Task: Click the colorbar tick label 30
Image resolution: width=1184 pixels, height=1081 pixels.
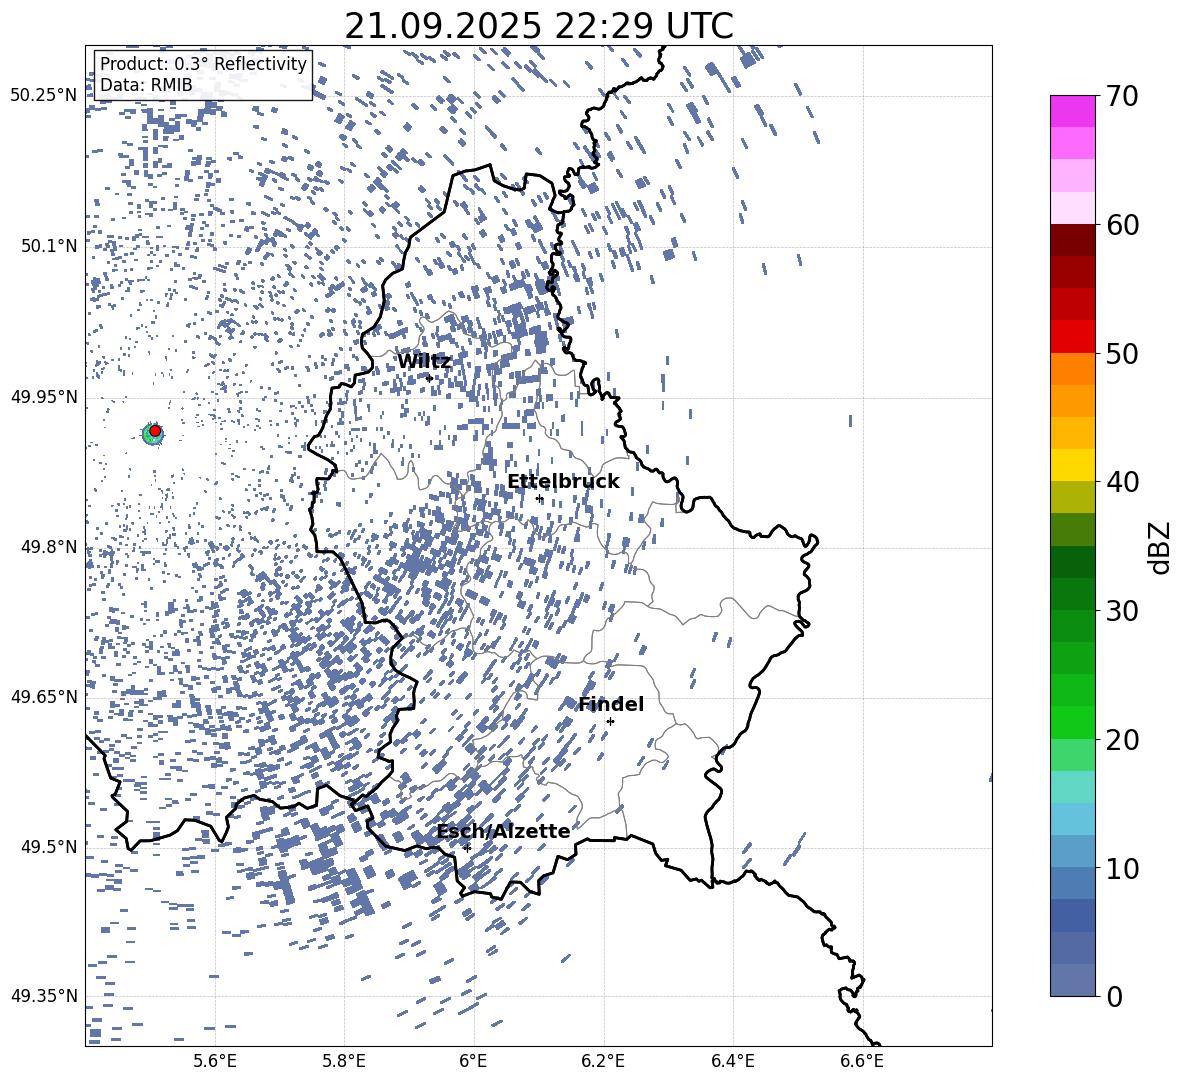Action: click(1122, 611)
